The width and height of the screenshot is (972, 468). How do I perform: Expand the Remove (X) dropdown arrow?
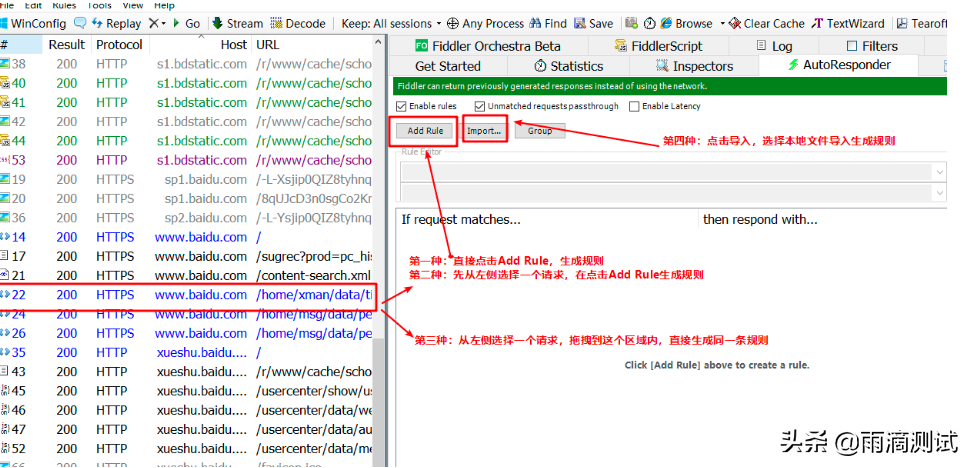(163, 23)
